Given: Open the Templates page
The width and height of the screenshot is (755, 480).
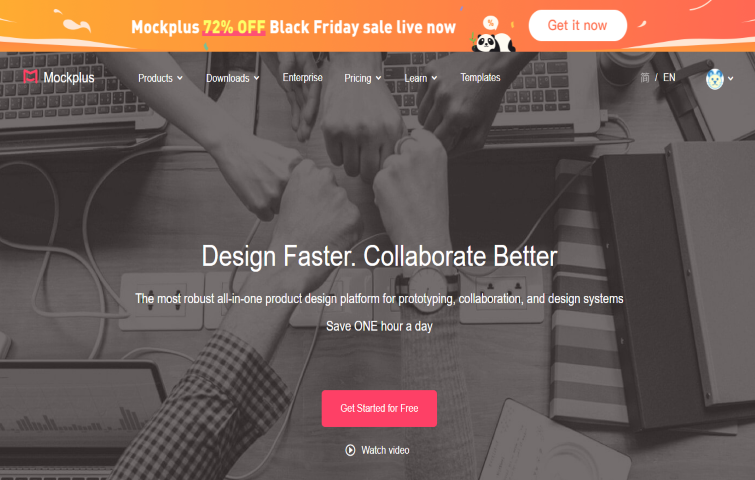Looking at the screenshot, I should pyautogui.click(x=480, y=78).
